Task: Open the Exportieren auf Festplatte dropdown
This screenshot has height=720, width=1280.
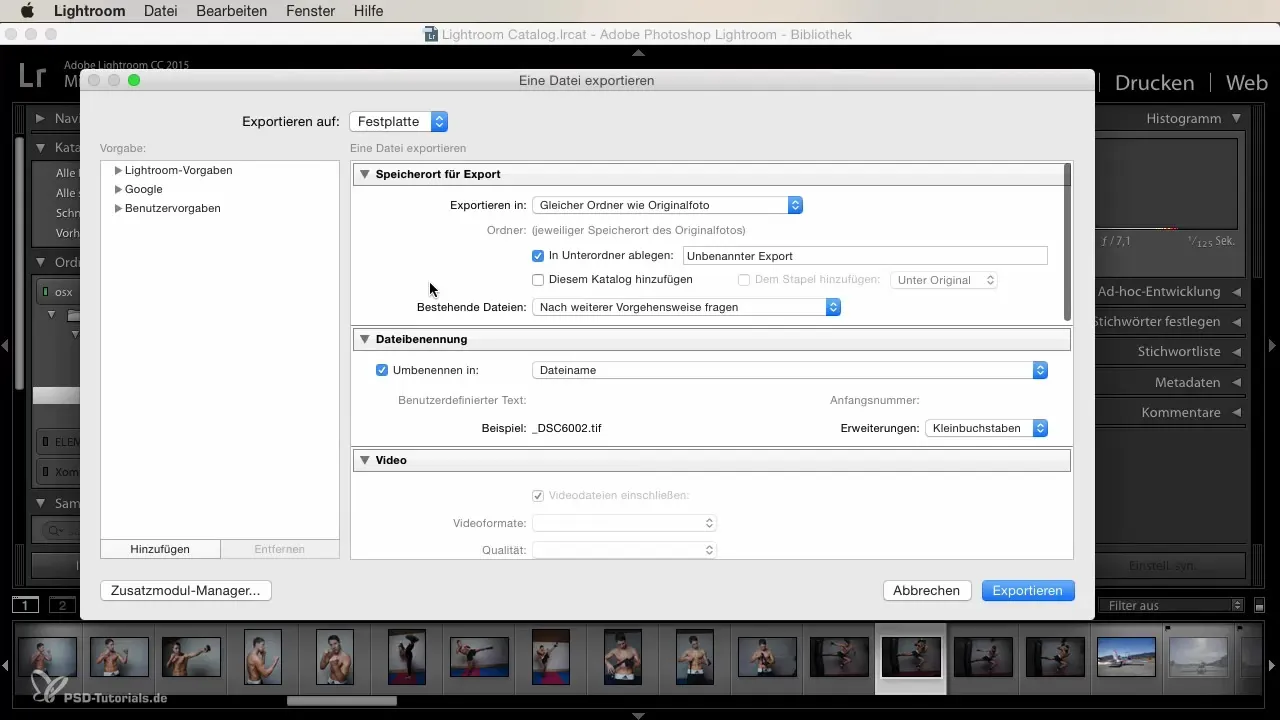Action: click(398, 122)
